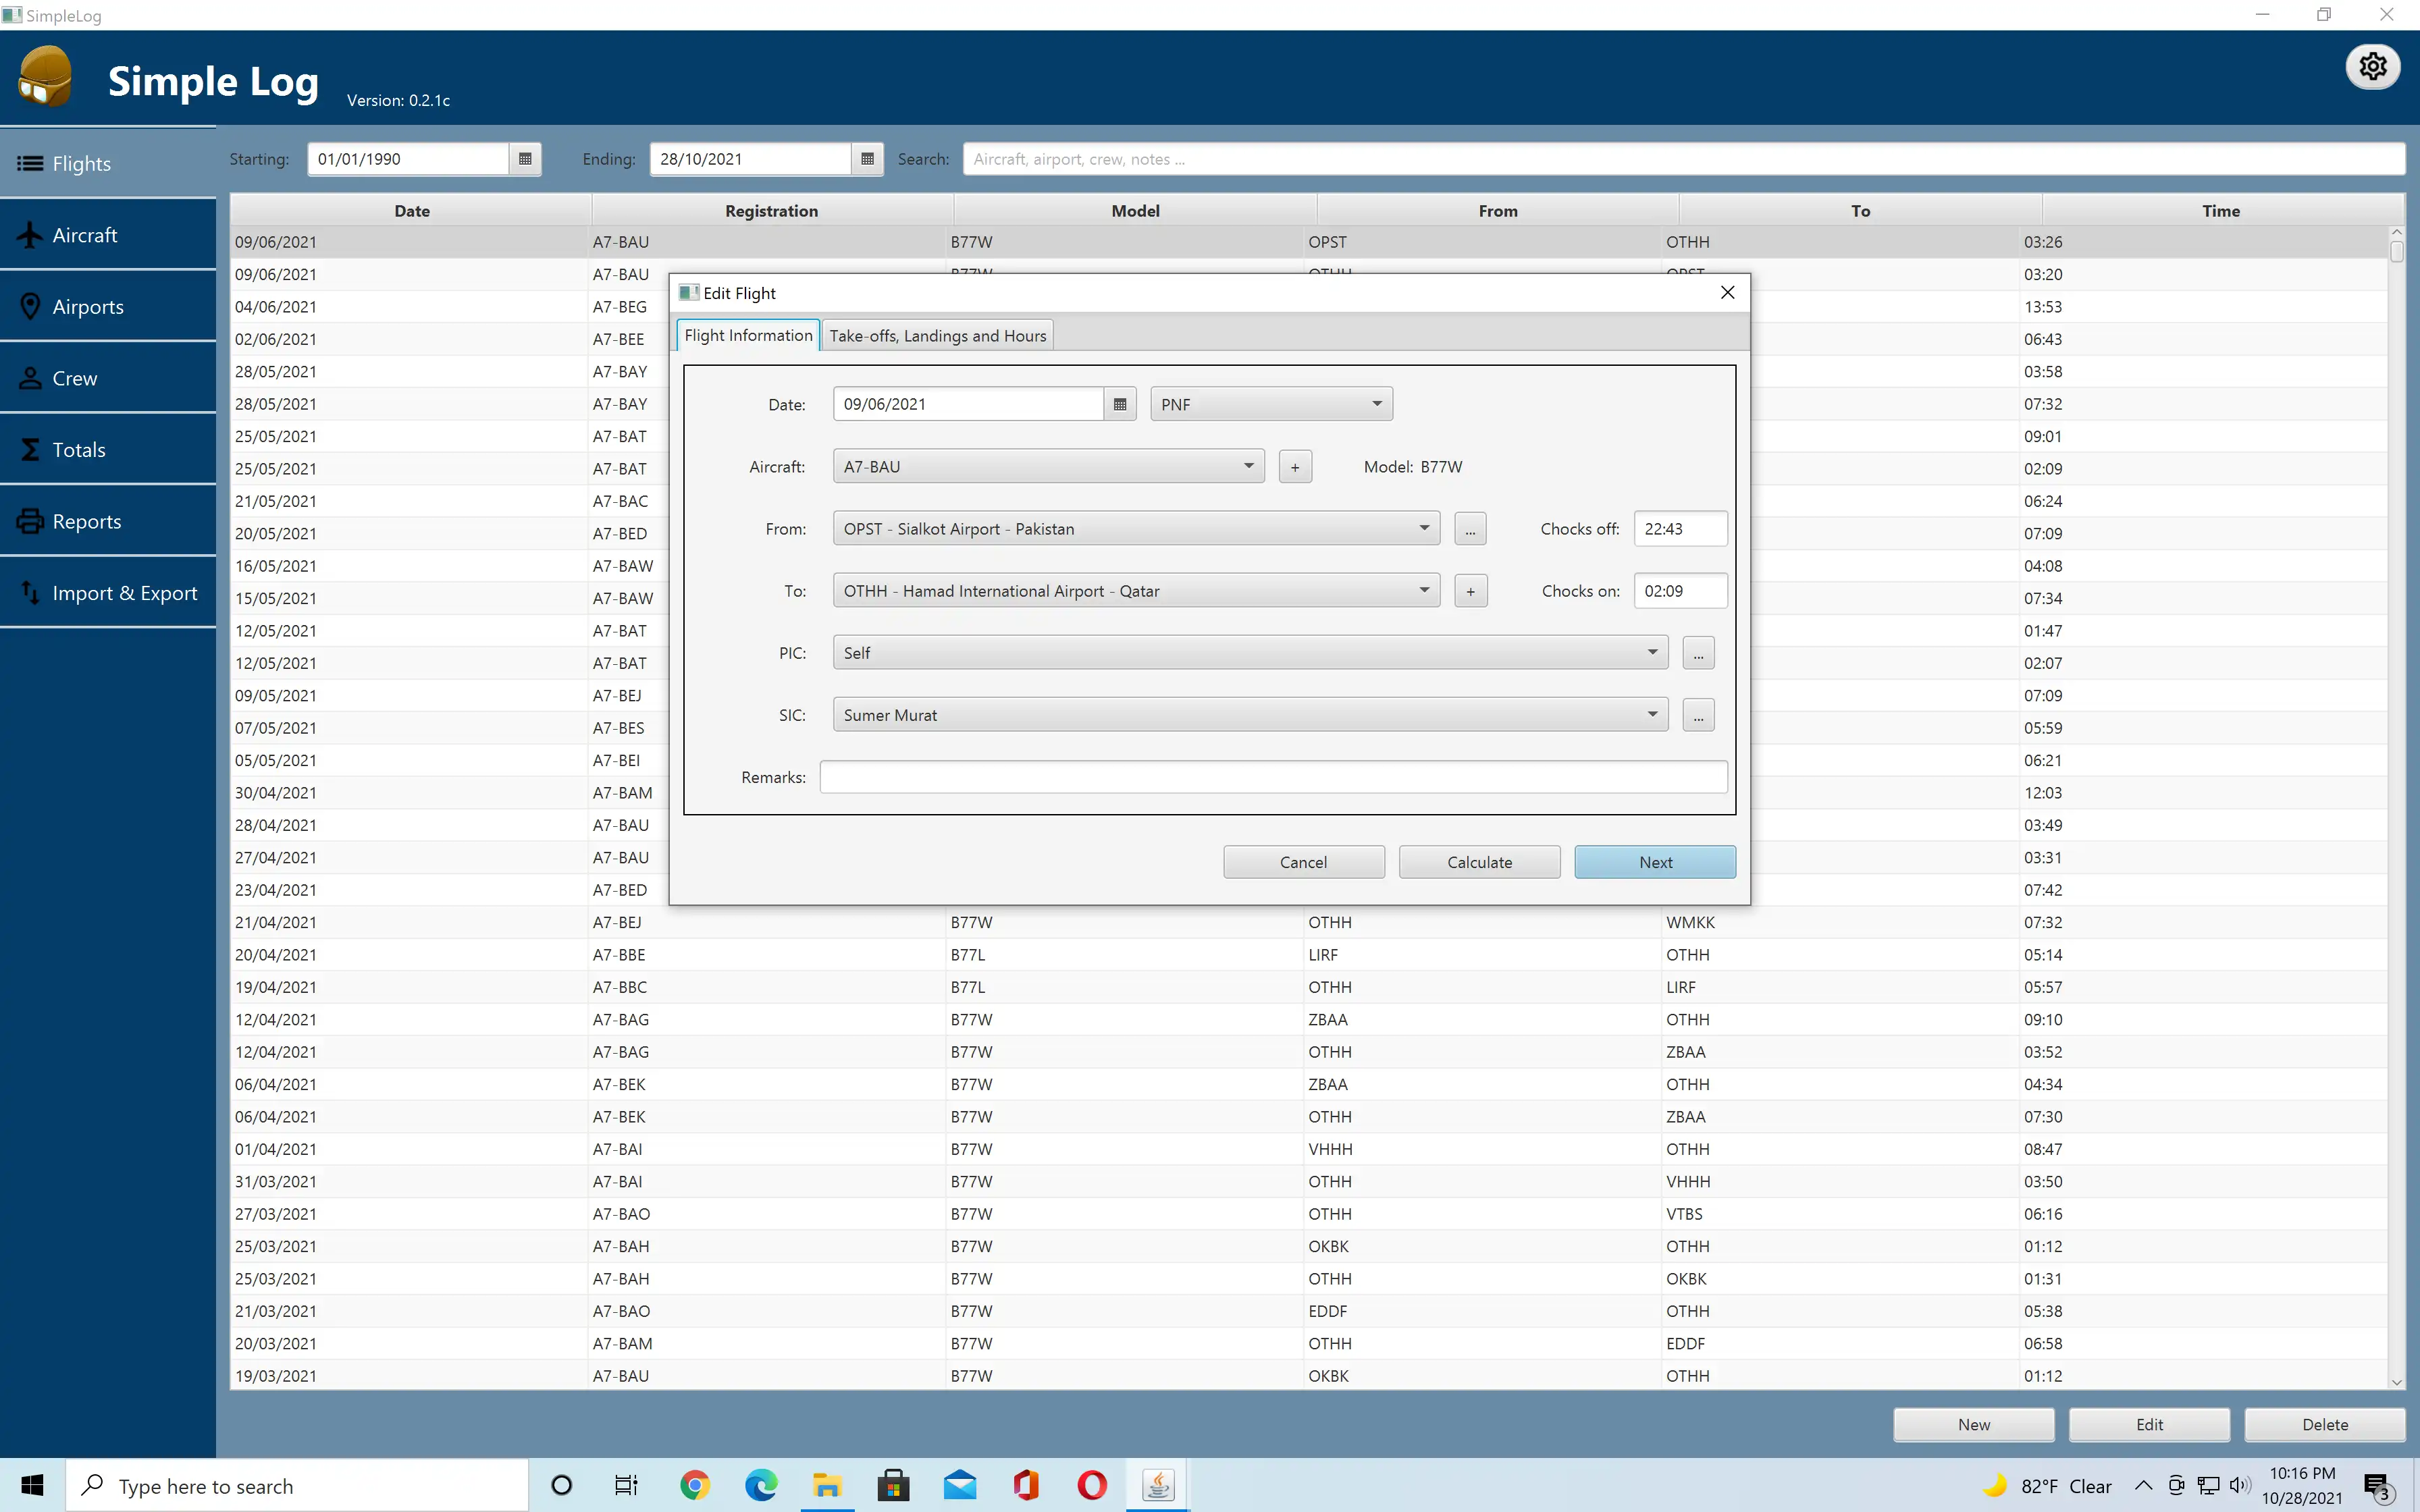2420x1512 pixels.
Task: Expand the PIC dropdown showing Self
Action: (1652, 651)
